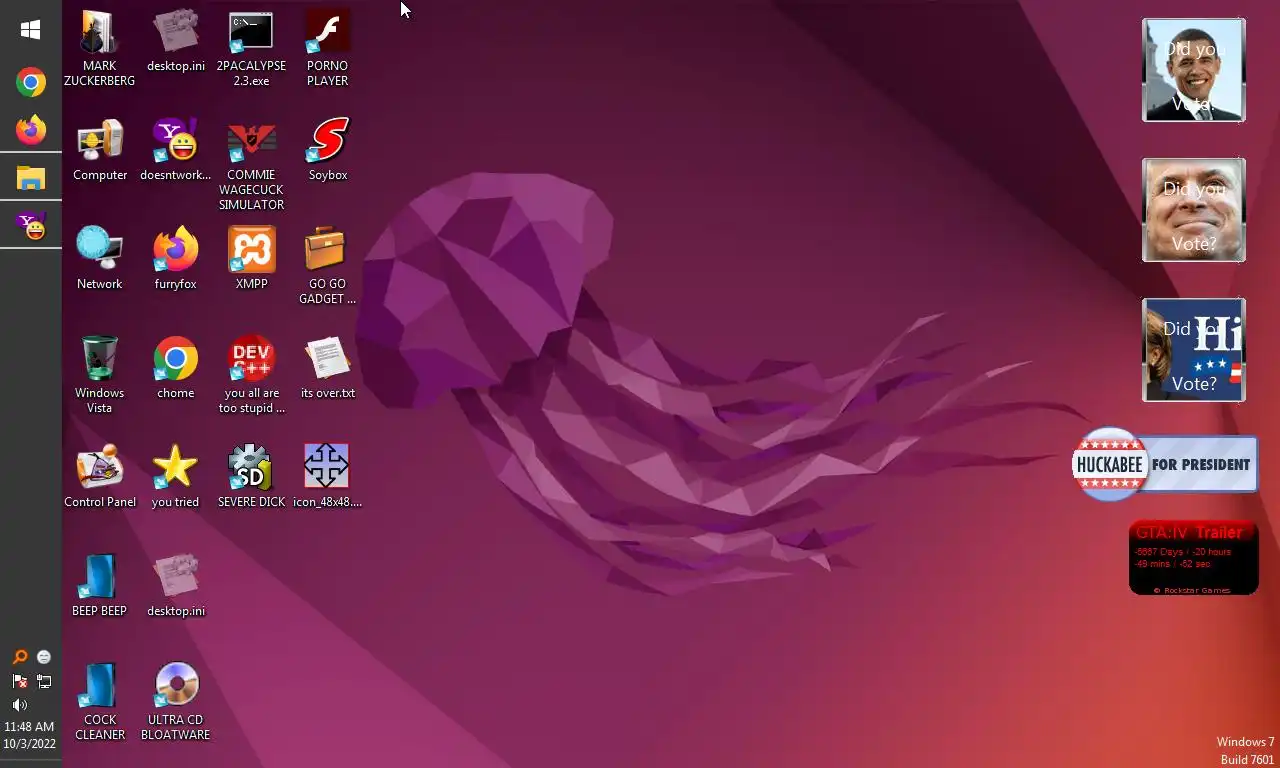Select the MARK ZUCKERBERG desktop icon
This screenshot has height=768, width=1280.
pos(99,48)
